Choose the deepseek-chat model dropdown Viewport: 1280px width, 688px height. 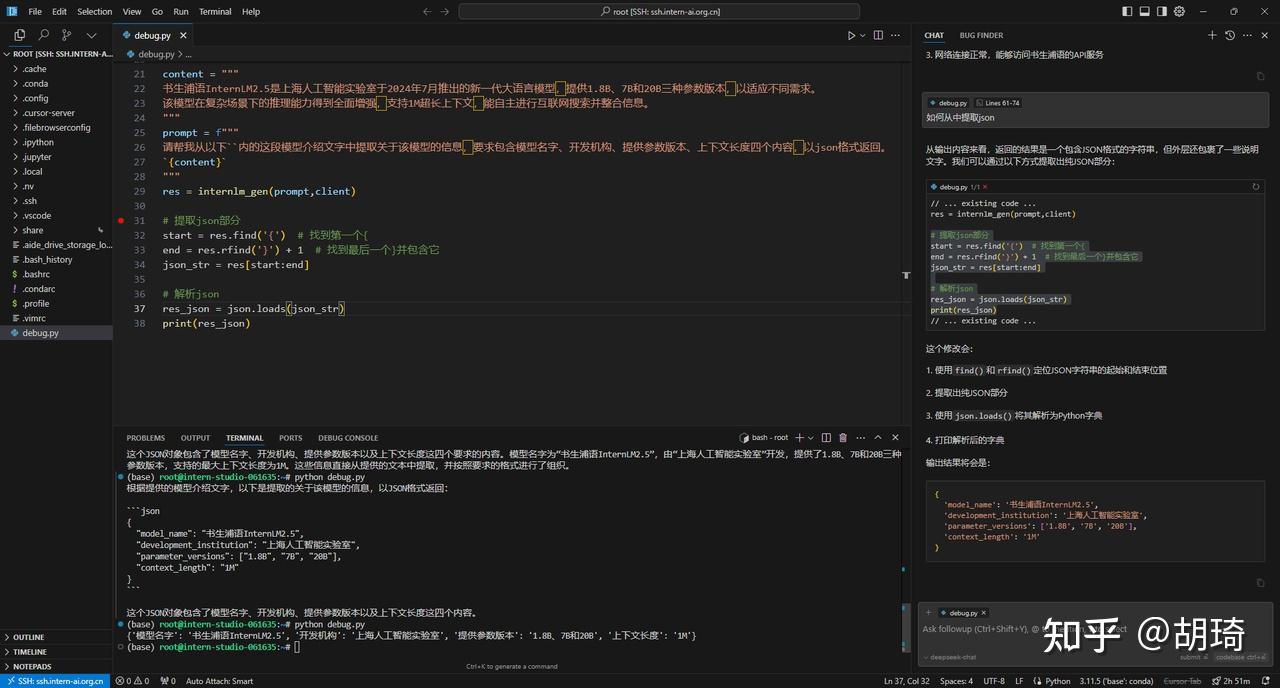tap(950, 657)
